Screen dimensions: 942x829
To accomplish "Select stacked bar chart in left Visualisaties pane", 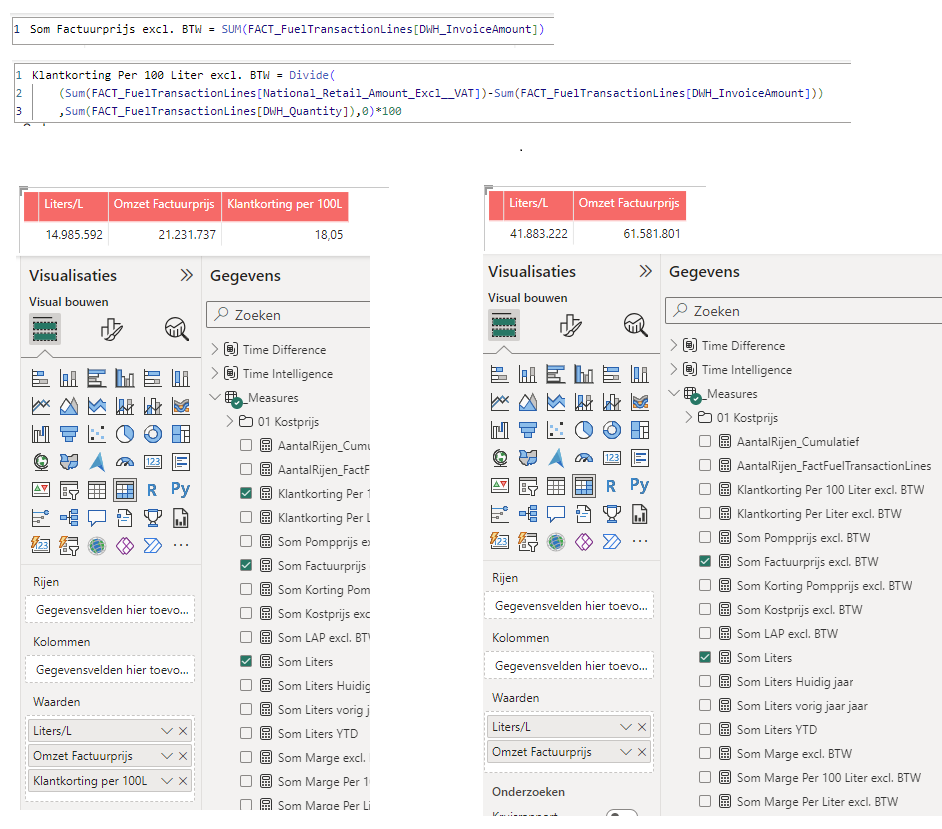I will 40,378.
